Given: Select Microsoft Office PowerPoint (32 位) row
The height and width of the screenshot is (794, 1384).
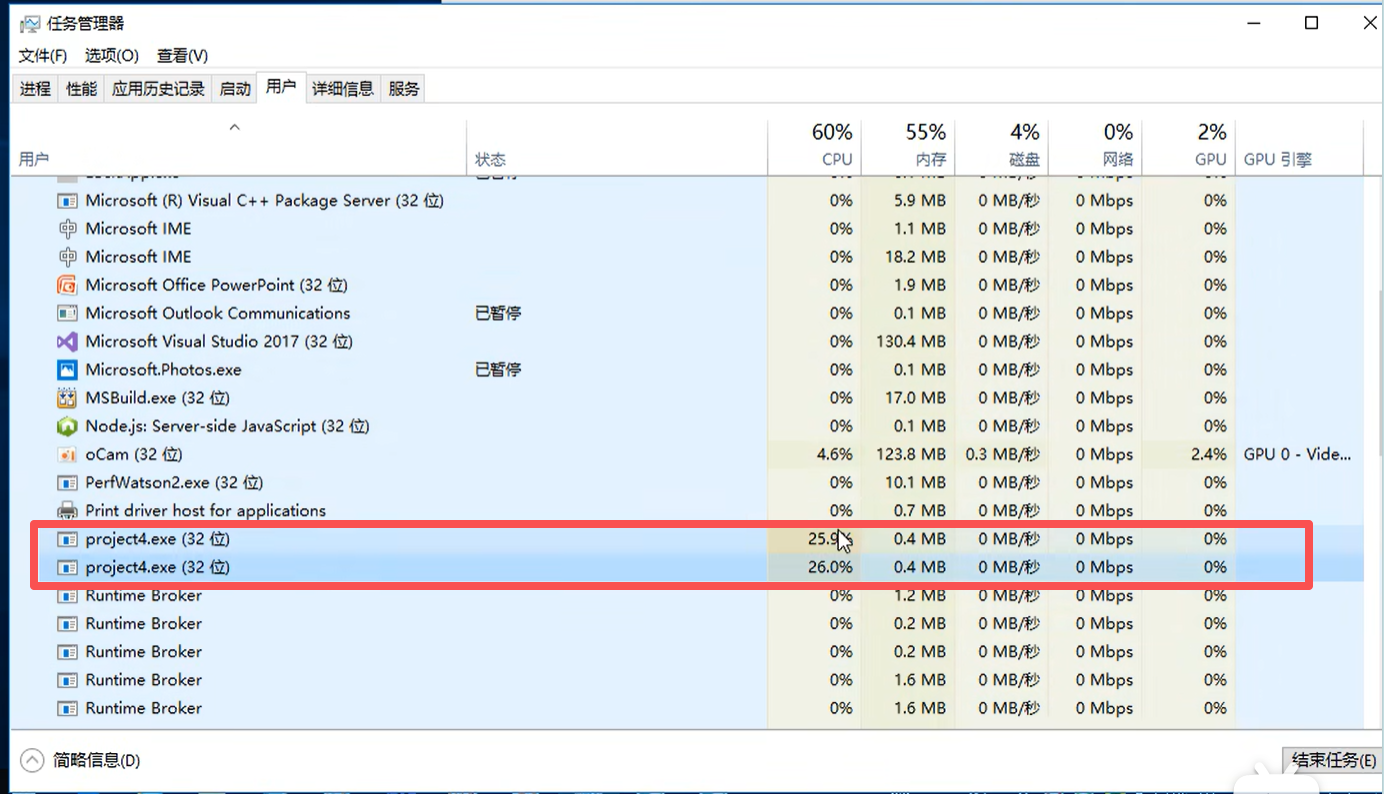Looking at the screenshot, I should [688, 285].
